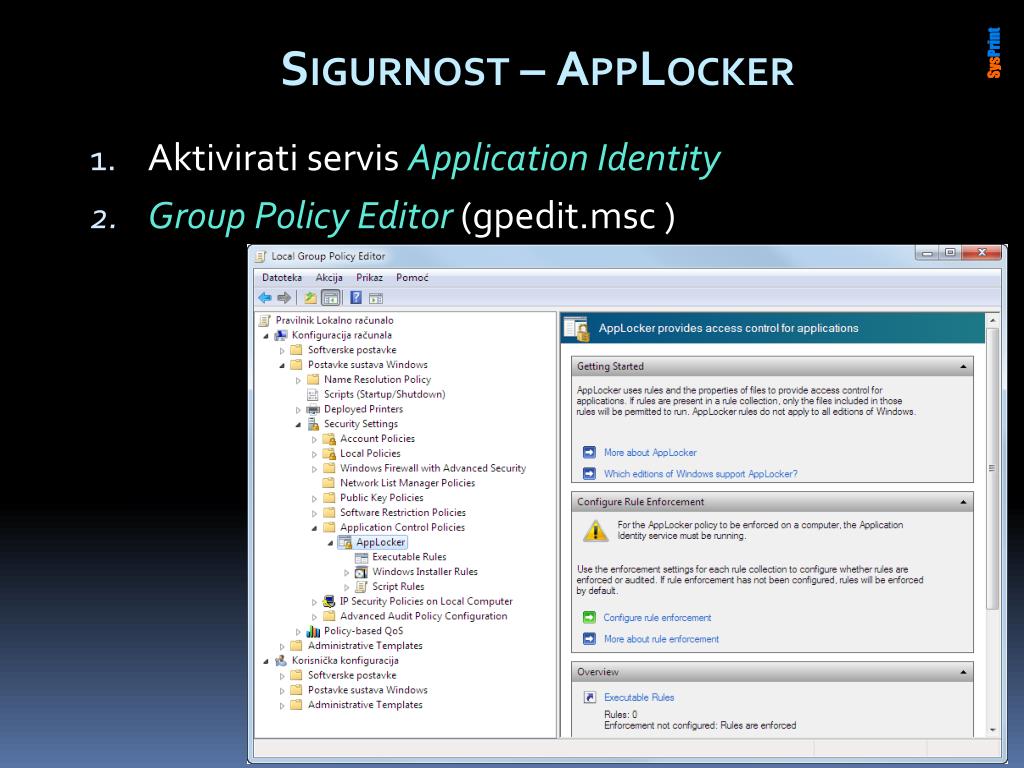Screen dimensions: 1024x768
Task: Minimize the Local Group Policy Editor window
Action: point(927,253)
